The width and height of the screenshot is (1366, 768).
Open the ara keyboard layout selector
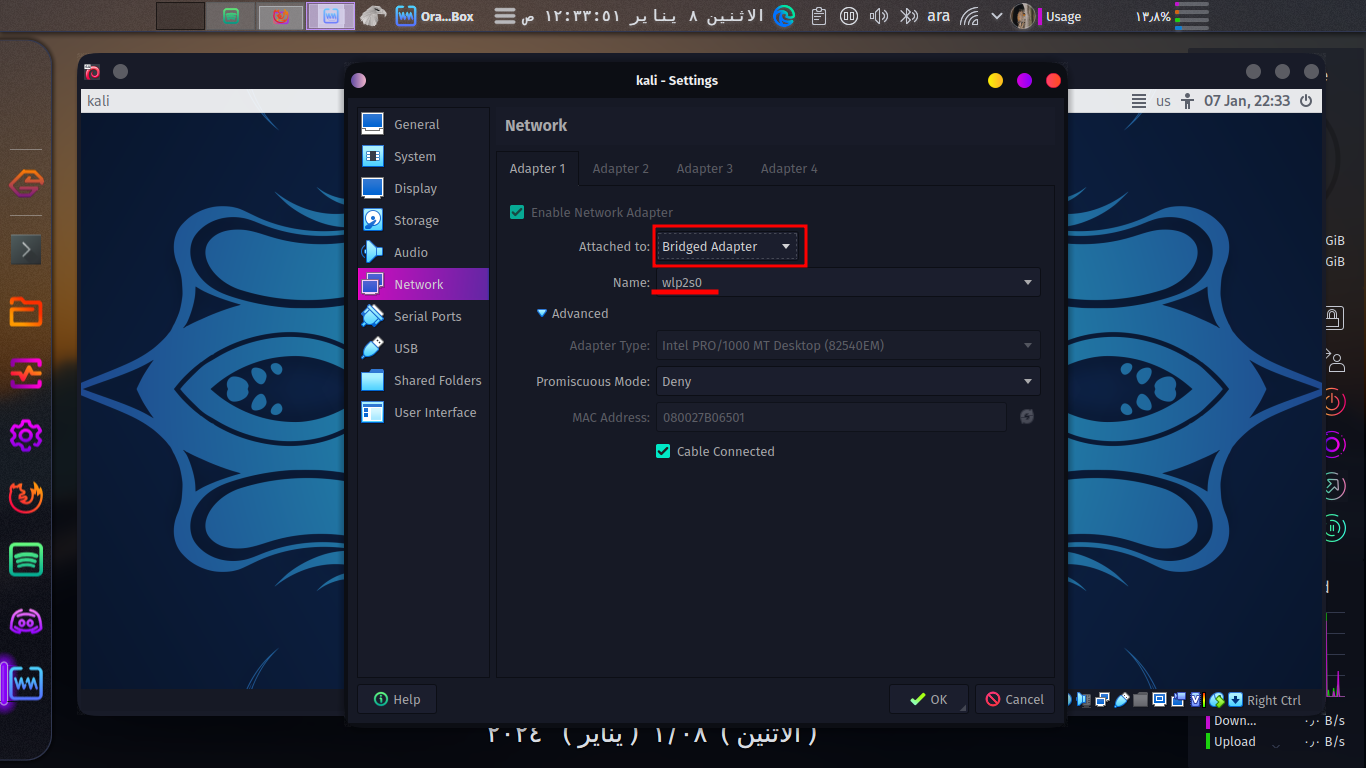(x=938, y=16)
